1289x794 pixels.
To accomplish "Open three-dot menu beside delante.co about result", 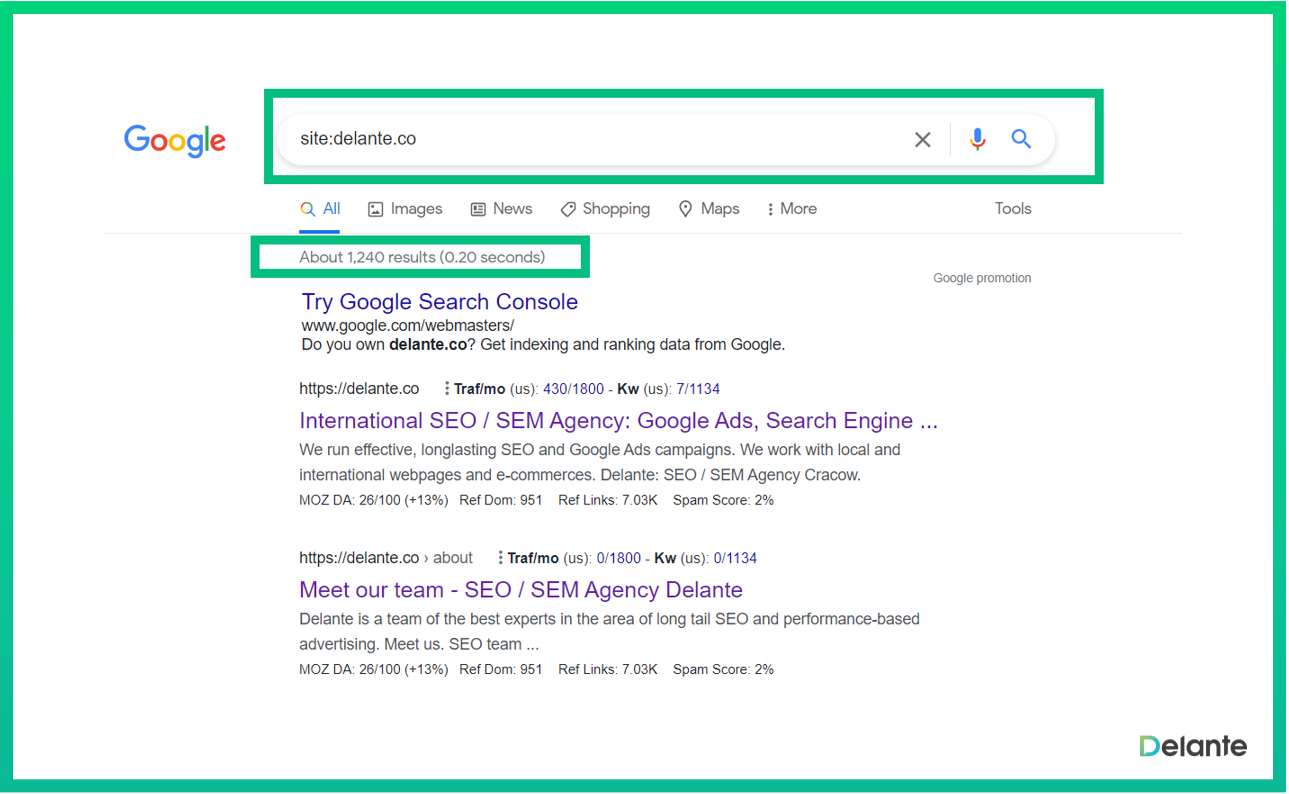I will (x=500, y=558).
